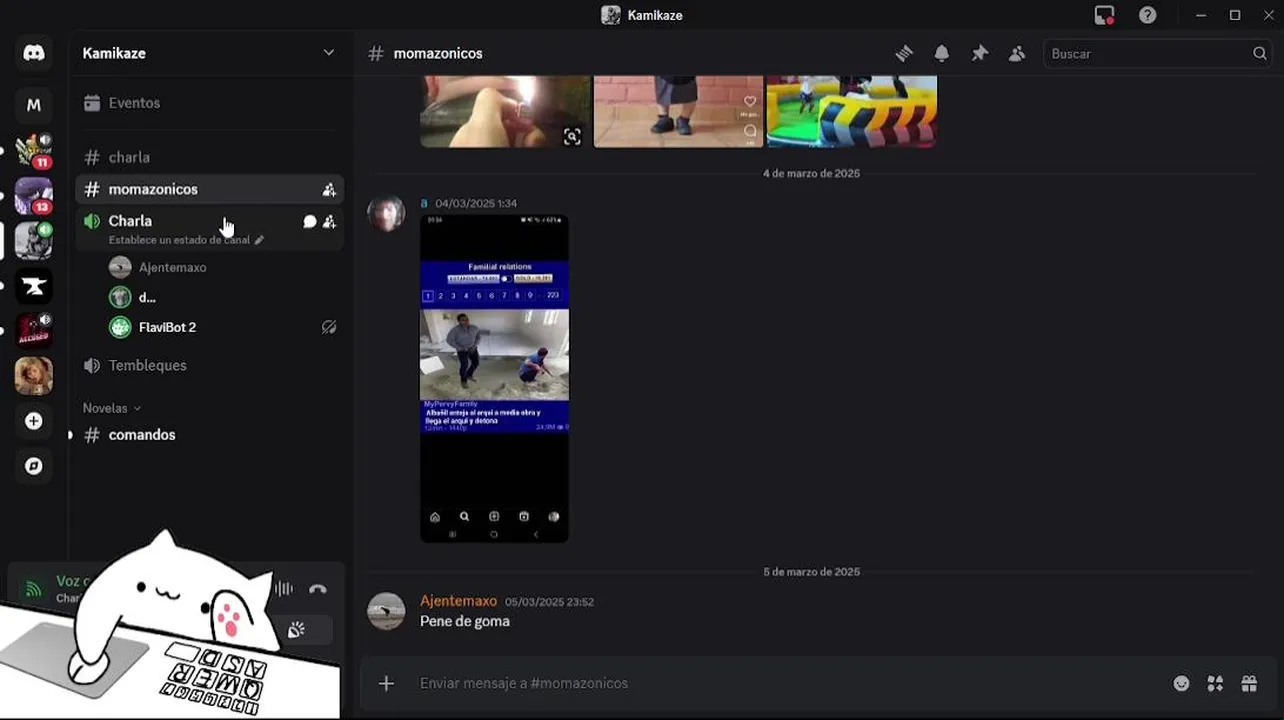Open the inbox icon in title bar
The image size is (1284, 720).
(1104, 15)
